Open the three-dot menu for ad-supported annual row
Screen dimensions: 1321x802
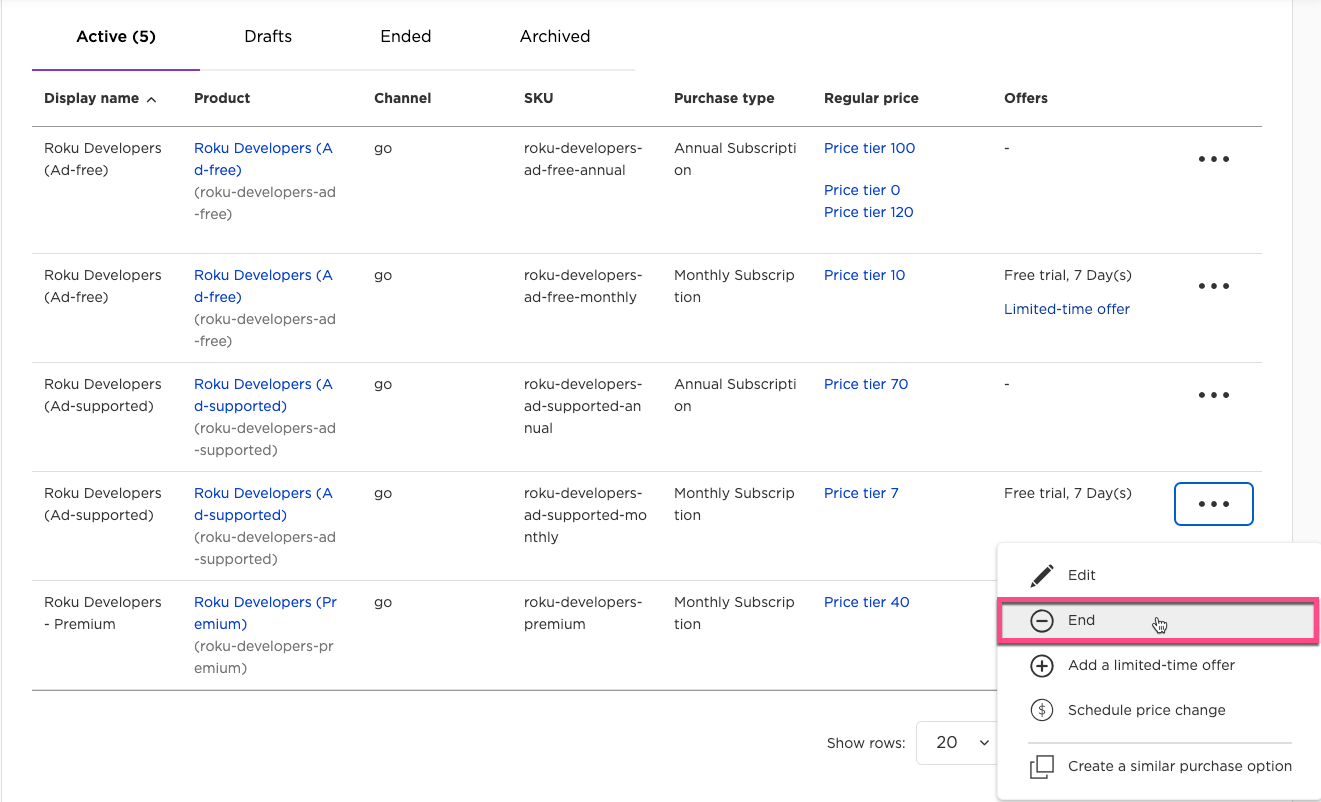(x=1213, y=395)
